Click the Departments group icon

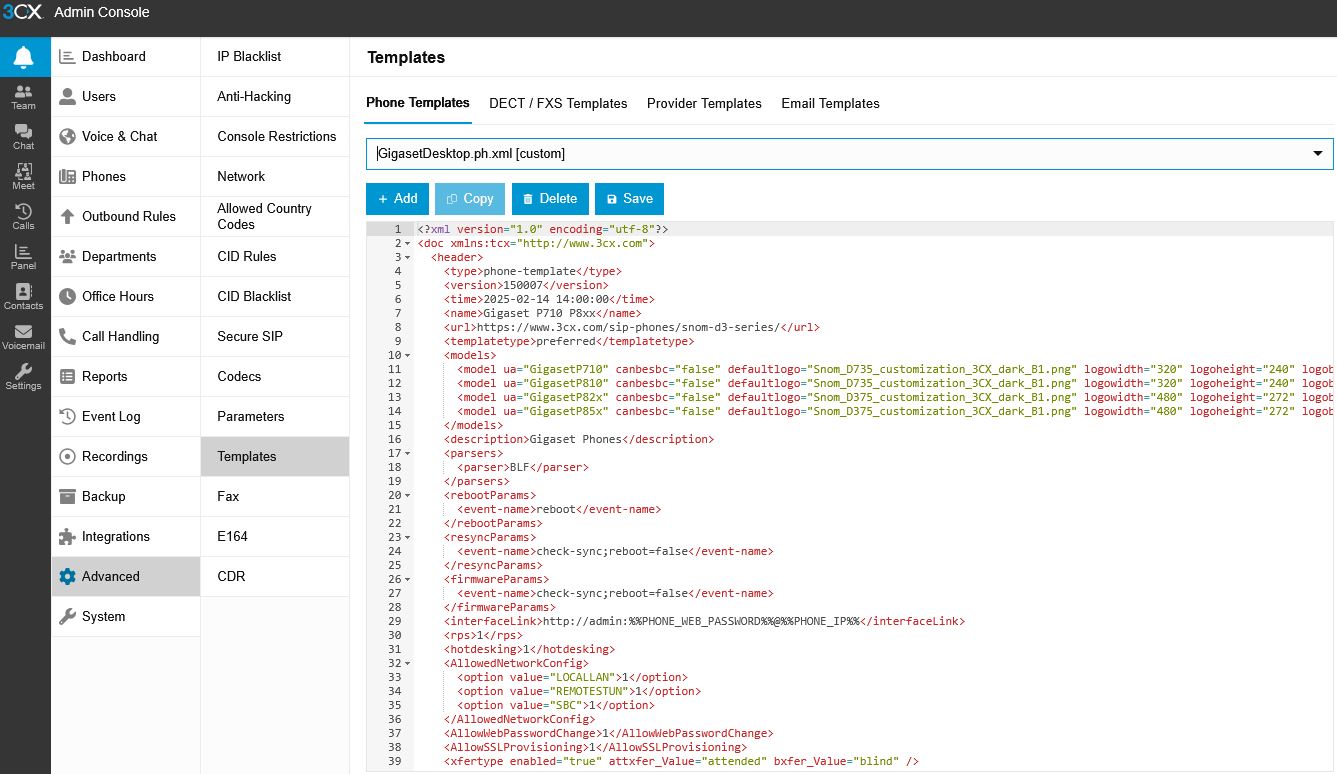67,257
